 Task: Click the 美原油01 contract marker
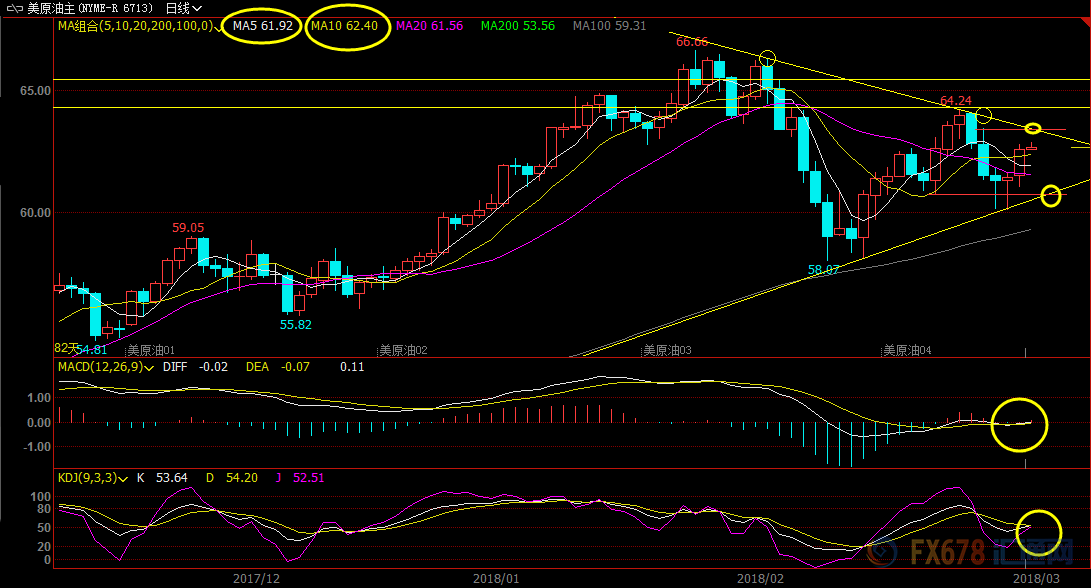151,351
